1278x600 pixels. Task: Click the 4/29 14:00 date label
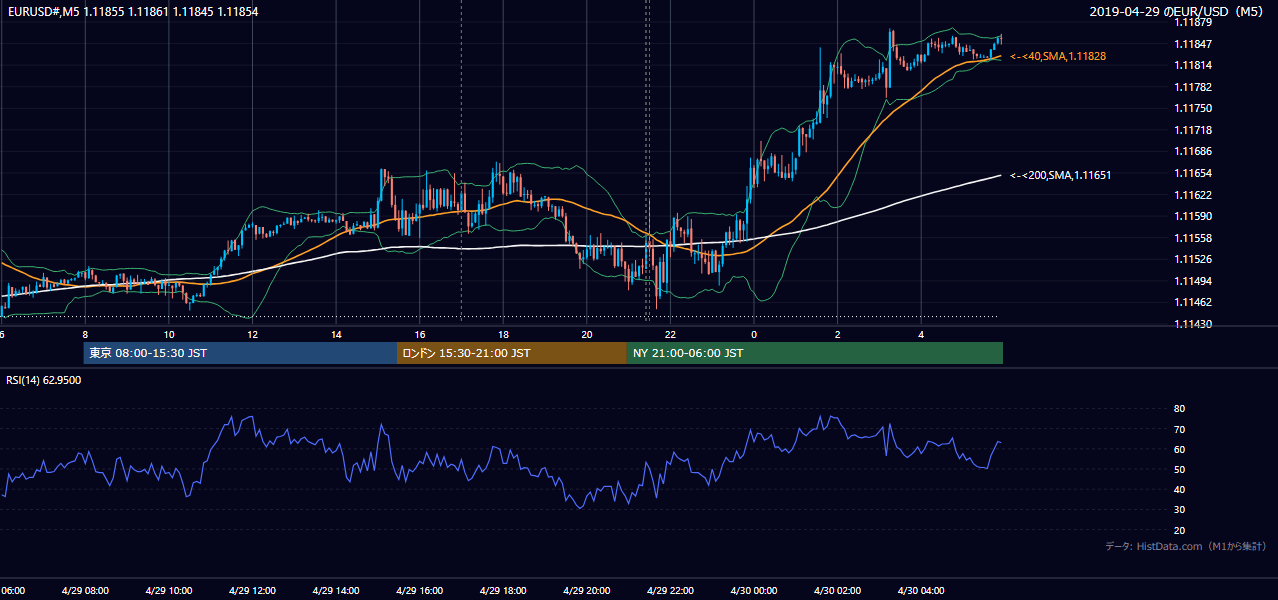(335, 590)
